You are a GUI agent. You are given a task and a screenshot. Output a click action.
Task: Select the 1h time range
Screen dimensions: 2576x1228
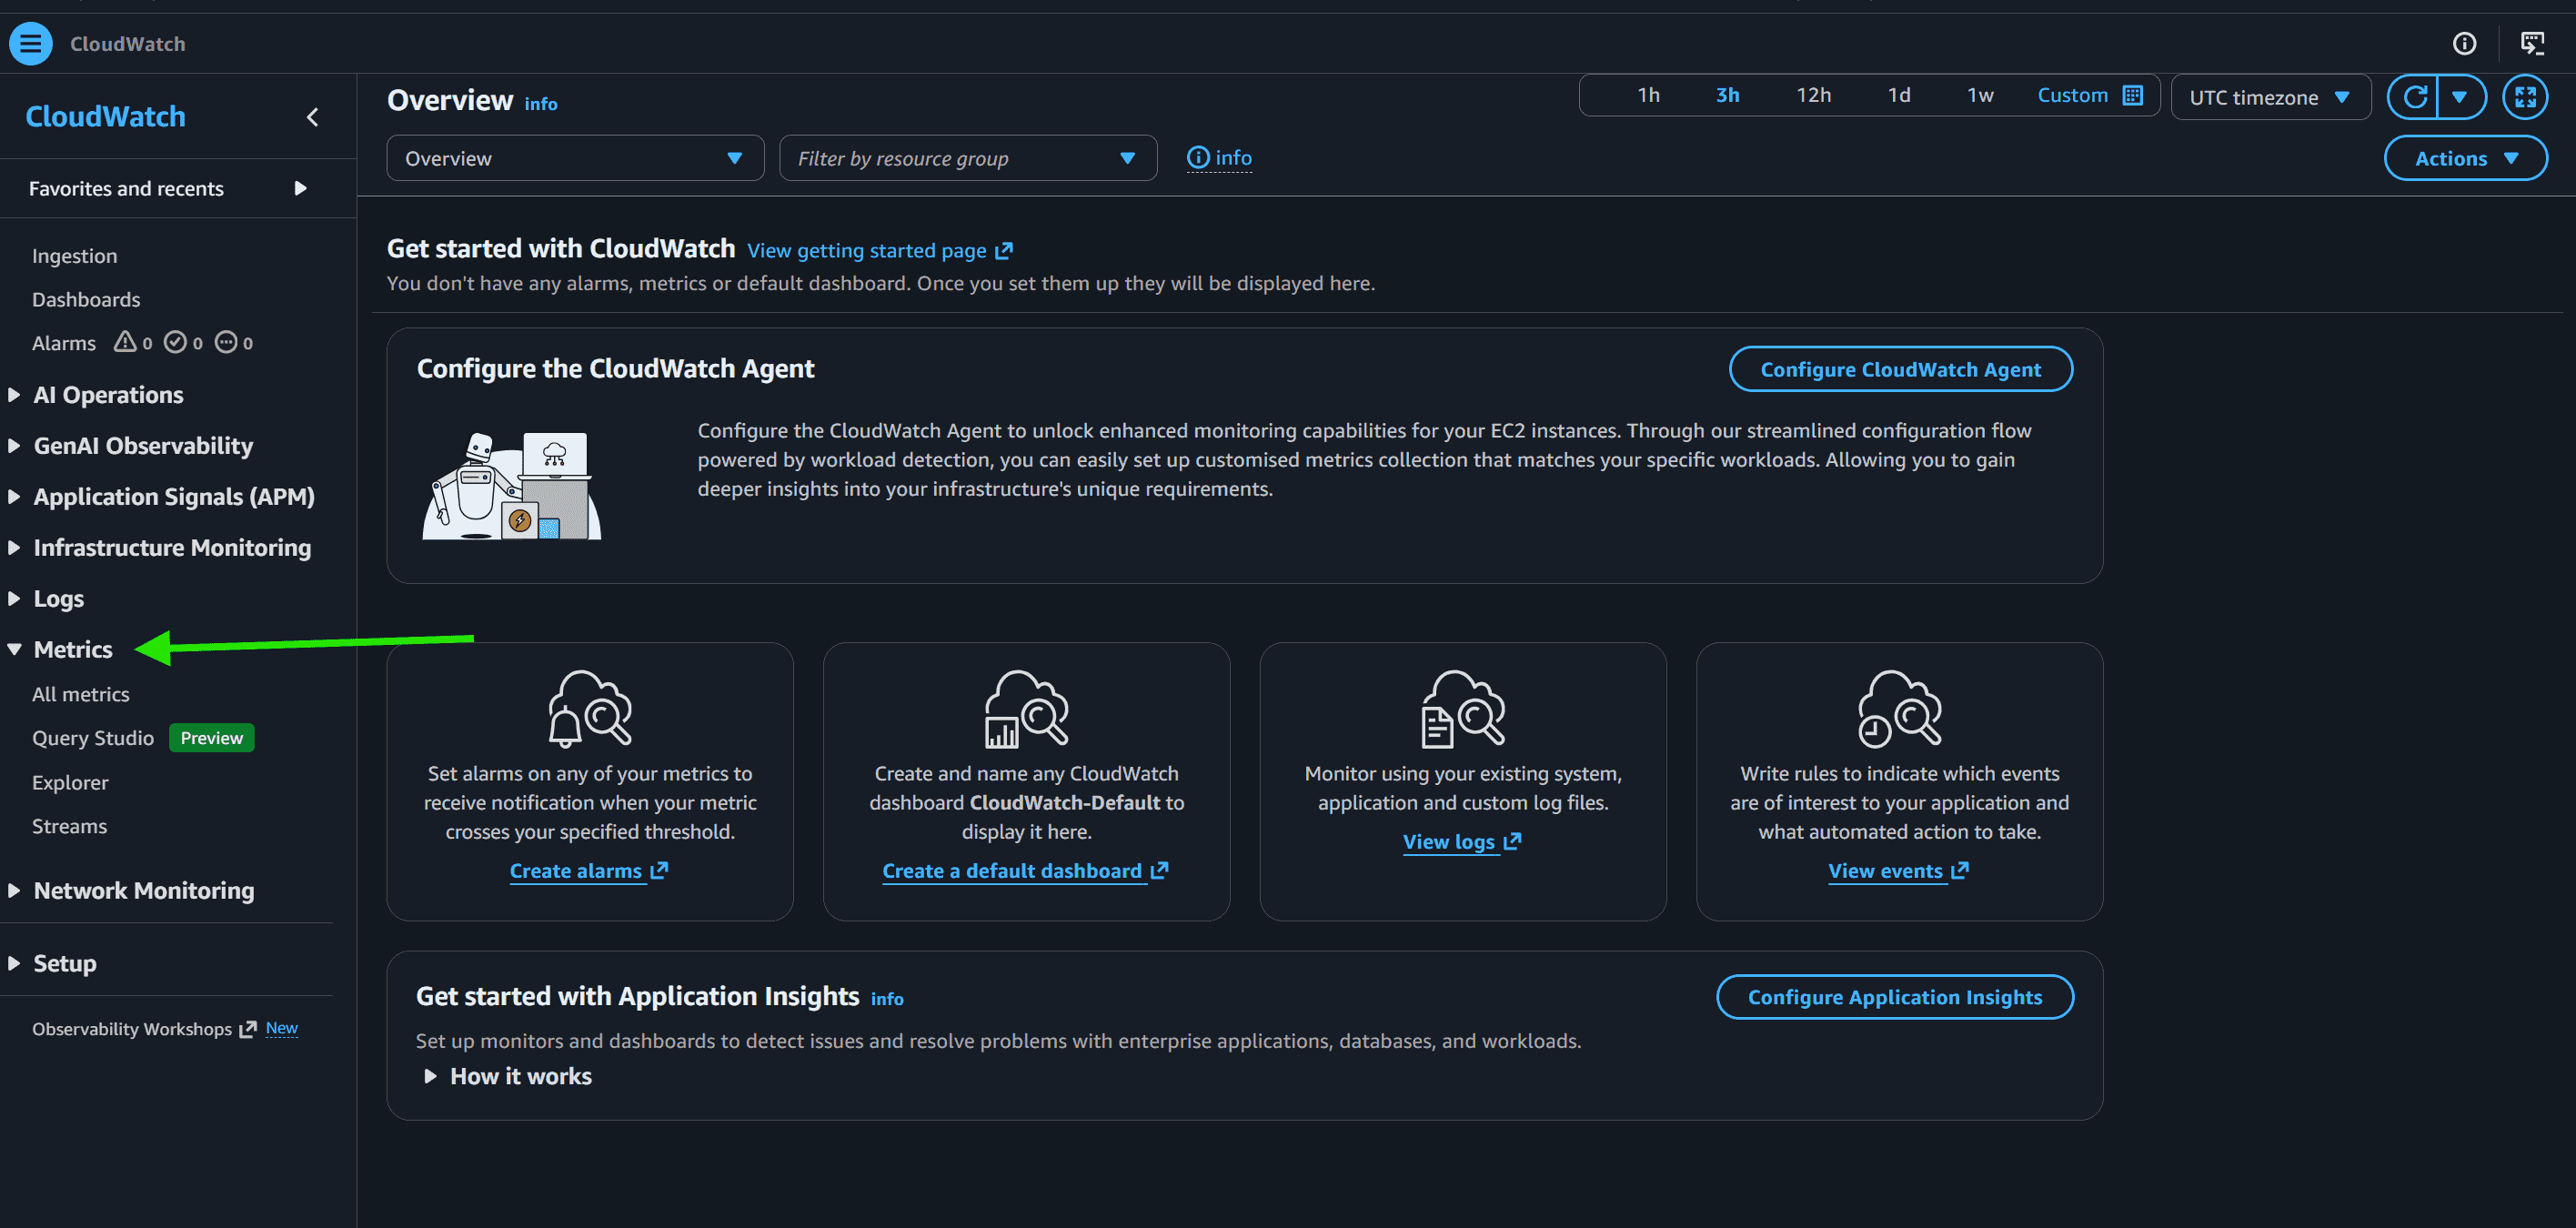point(1648,95)
